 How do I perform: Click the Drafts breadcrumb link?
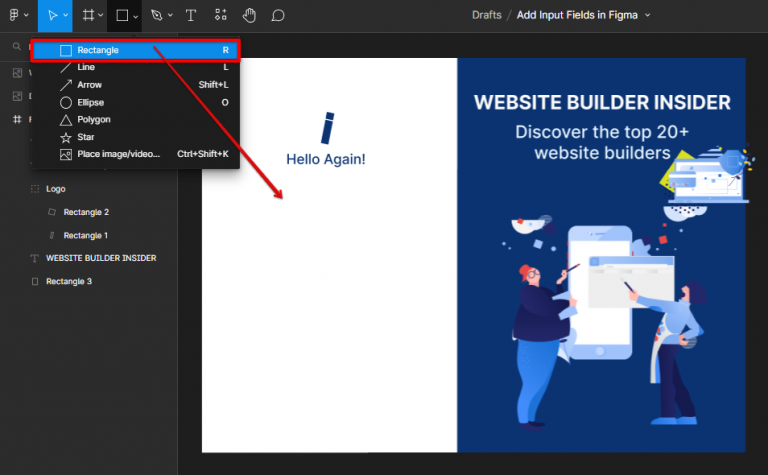[x=487, y=15]
